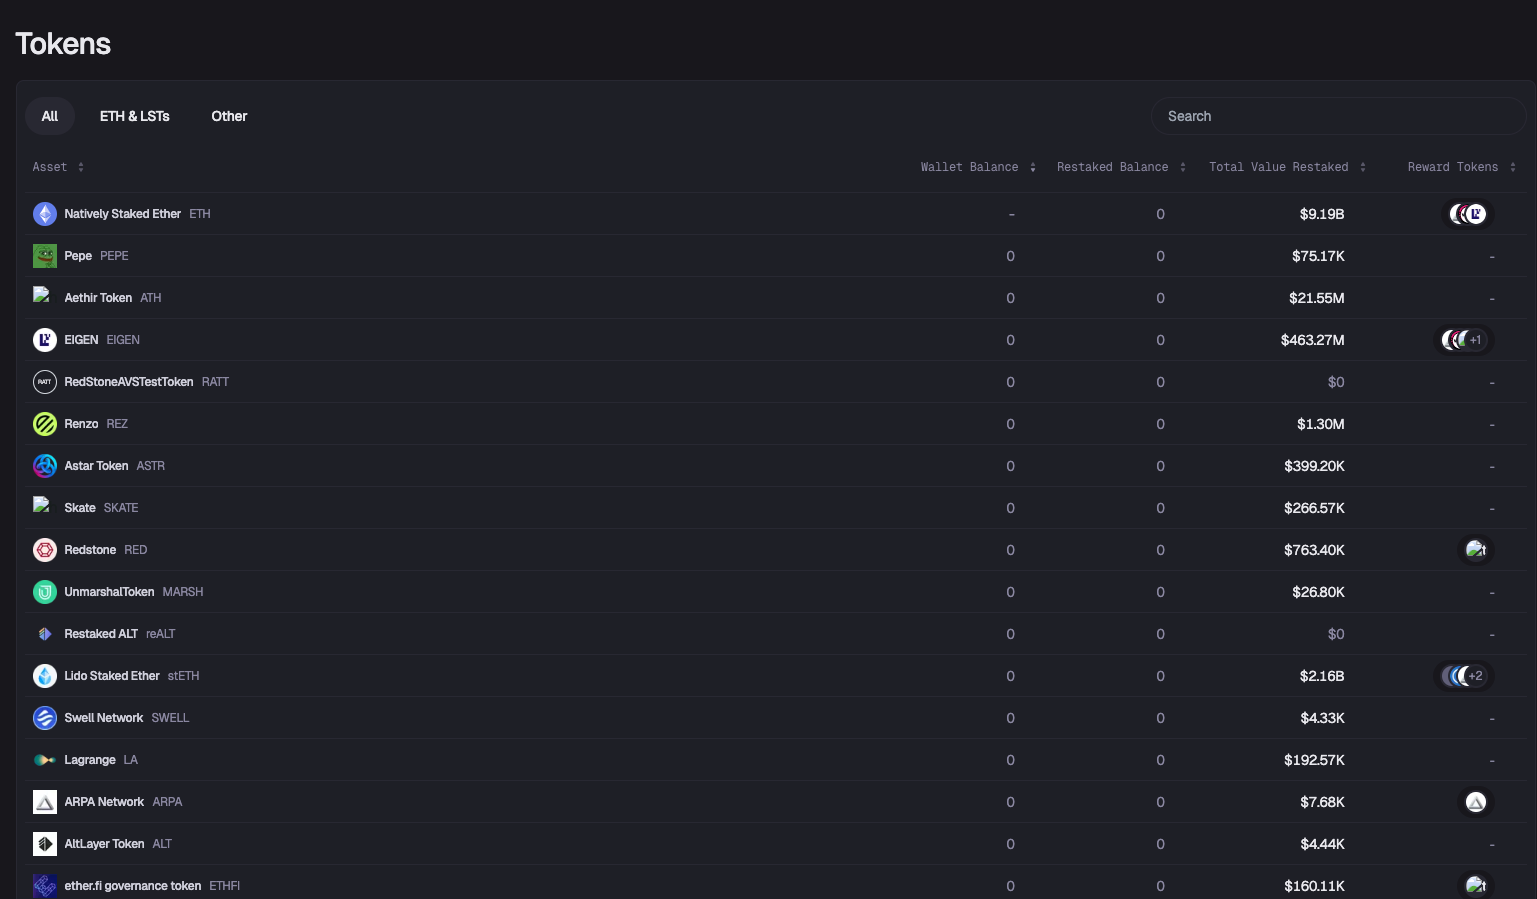Sort by Total Value Restaked column
The height and width of the screenshot is (899, 1537).
[1287, 167]
